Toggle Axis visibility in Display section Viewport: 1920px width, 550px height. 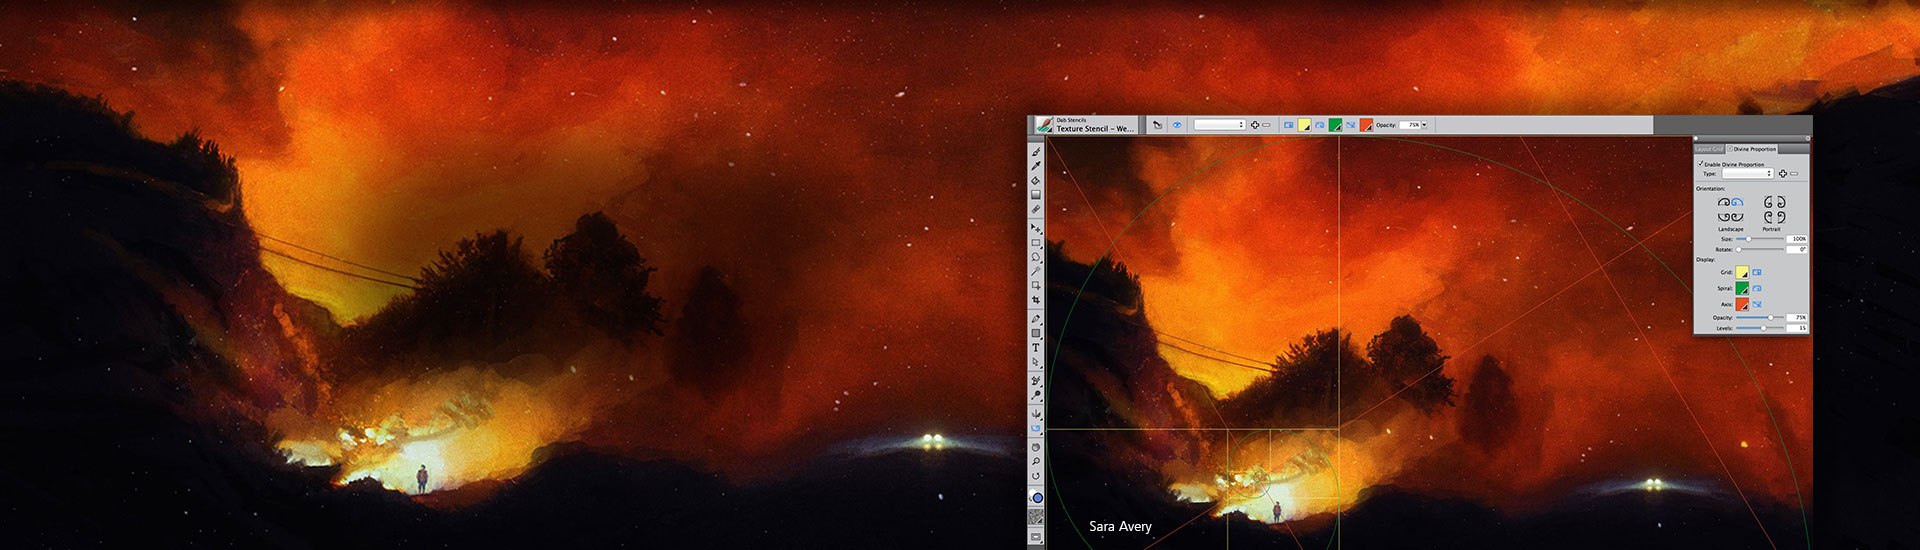click(1757, 304)
